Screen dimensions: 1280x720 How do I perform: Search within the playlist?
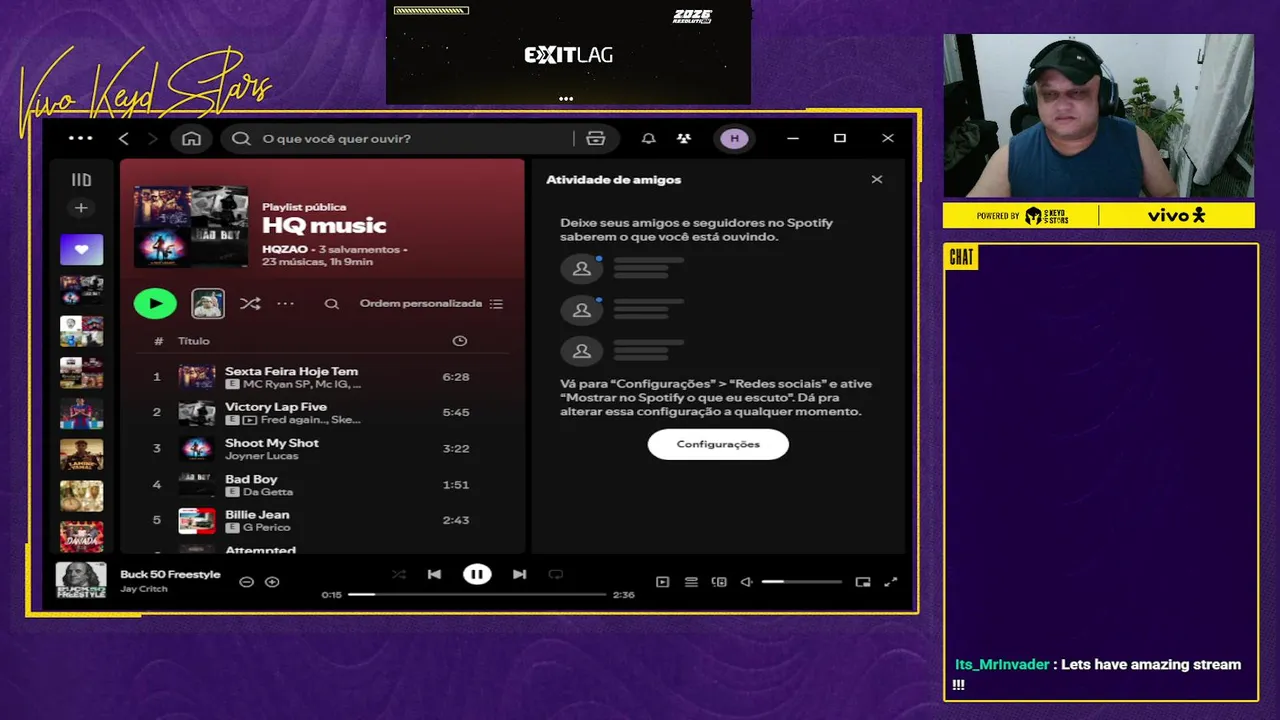coord(332,304)
